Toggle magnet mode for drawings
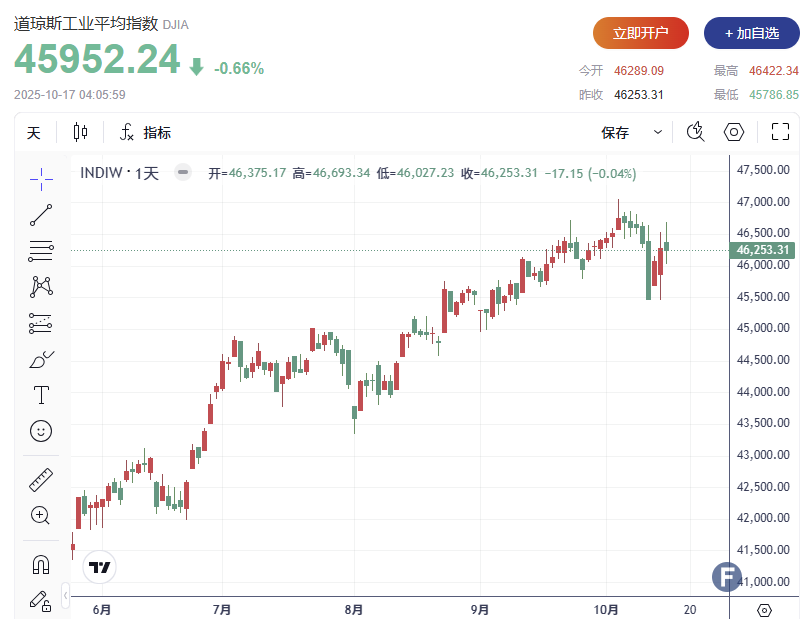The image size is (807, 619). pos(41,564)
